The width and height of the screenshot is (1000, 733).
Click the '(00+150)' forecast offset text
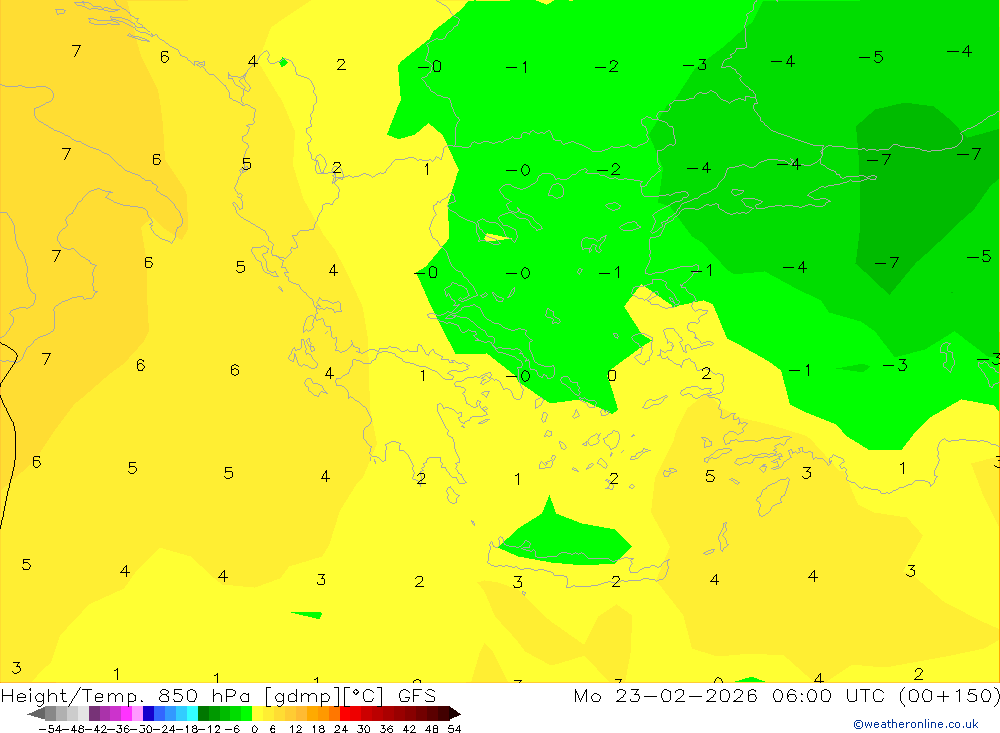coord(948,695)
